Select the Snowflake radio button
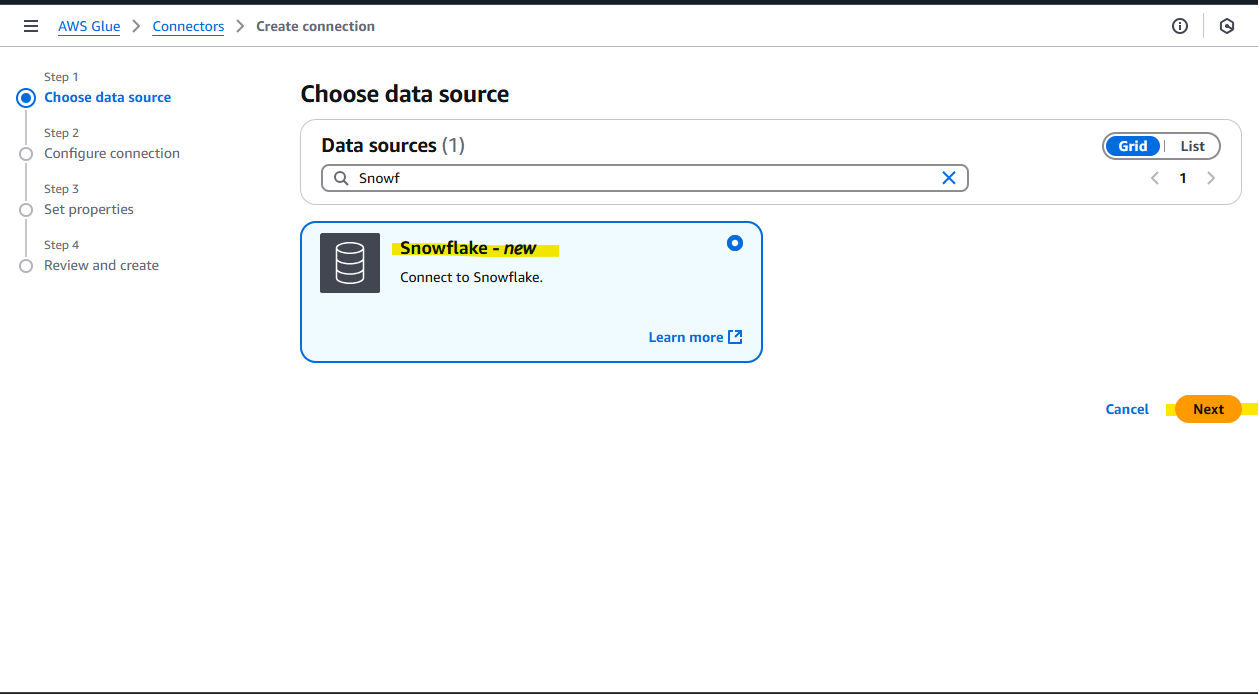Screen dimensions: 1259x694 click(735, 243)
